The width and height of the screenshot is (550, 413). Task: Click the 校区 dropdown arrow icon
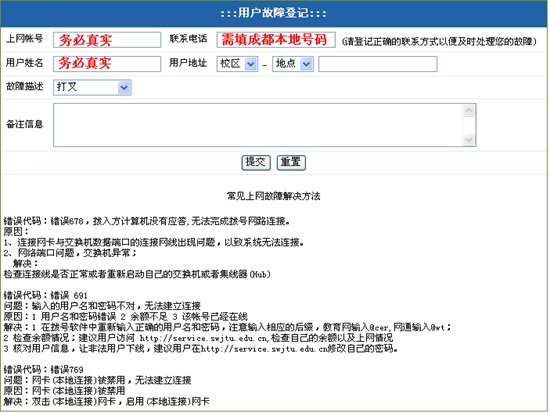(251, 64)
